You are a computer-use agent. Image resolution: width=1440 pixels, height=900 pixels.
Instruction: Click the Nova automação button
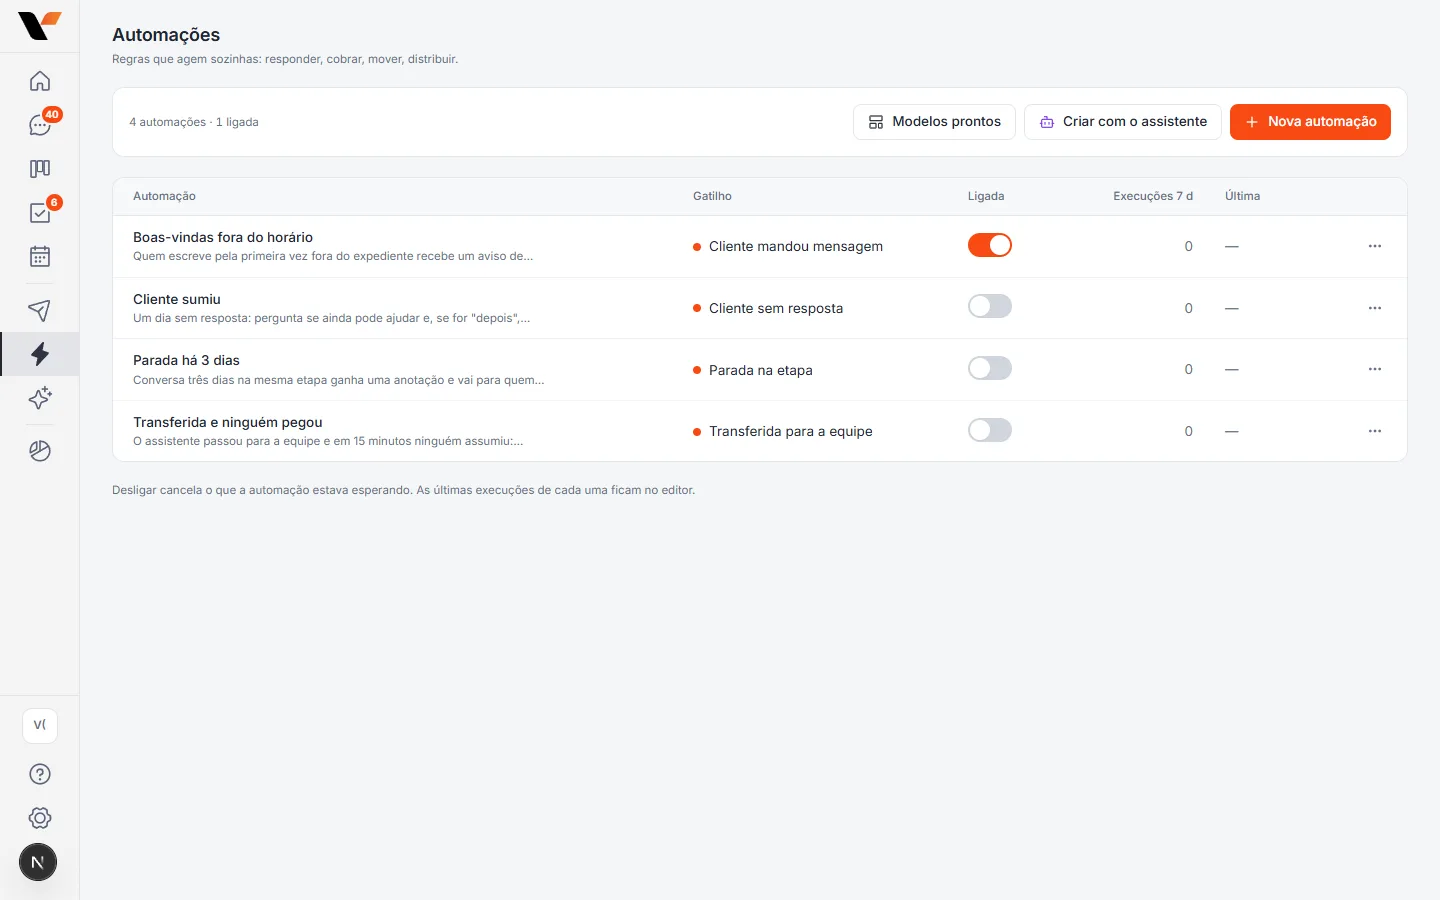[1310, 122]
